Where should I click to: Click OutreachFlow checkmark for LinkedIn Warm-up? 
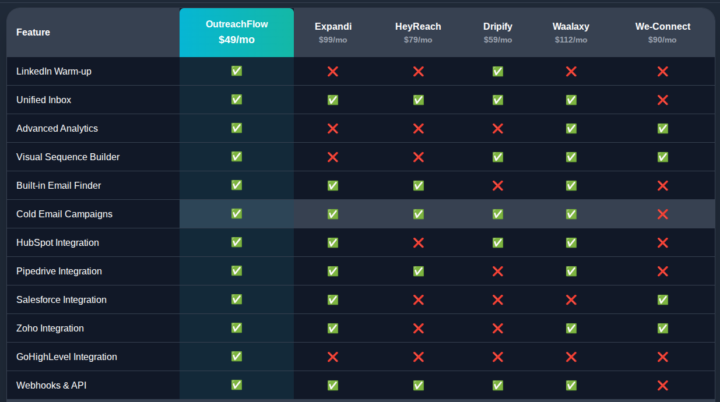pos(236,71)
